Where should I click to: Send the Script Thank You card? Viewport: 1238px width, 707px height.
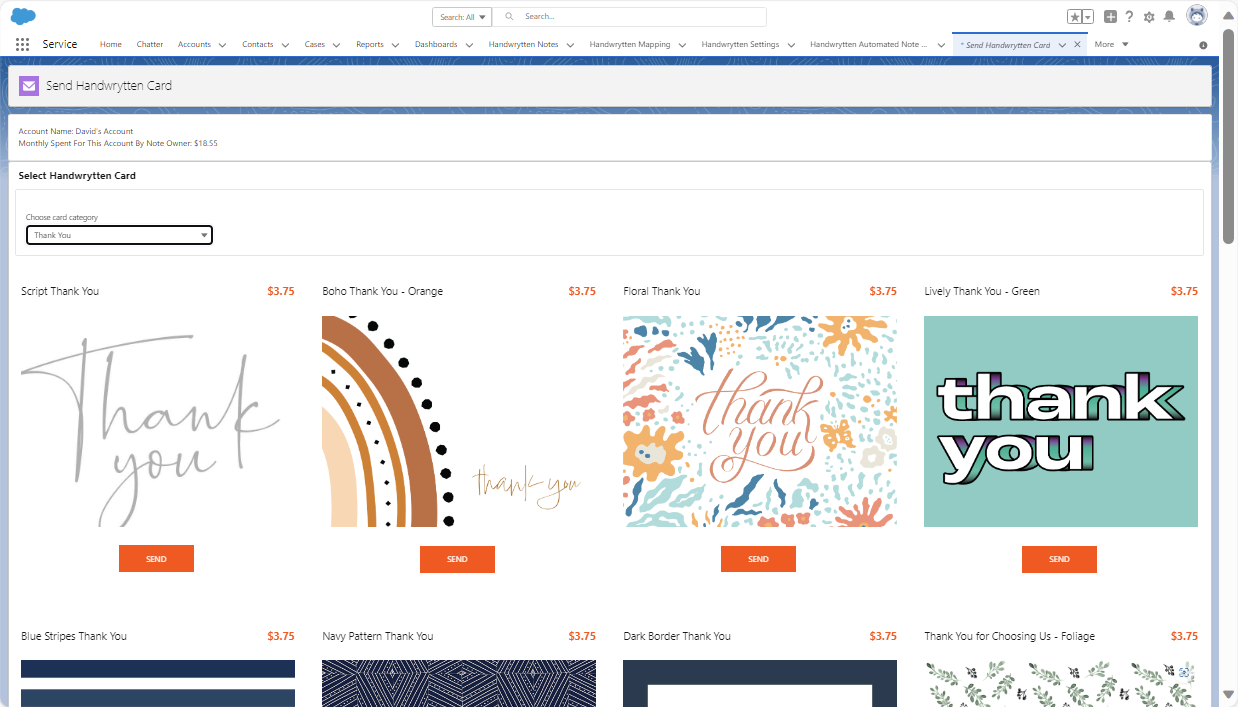point(156,559)
